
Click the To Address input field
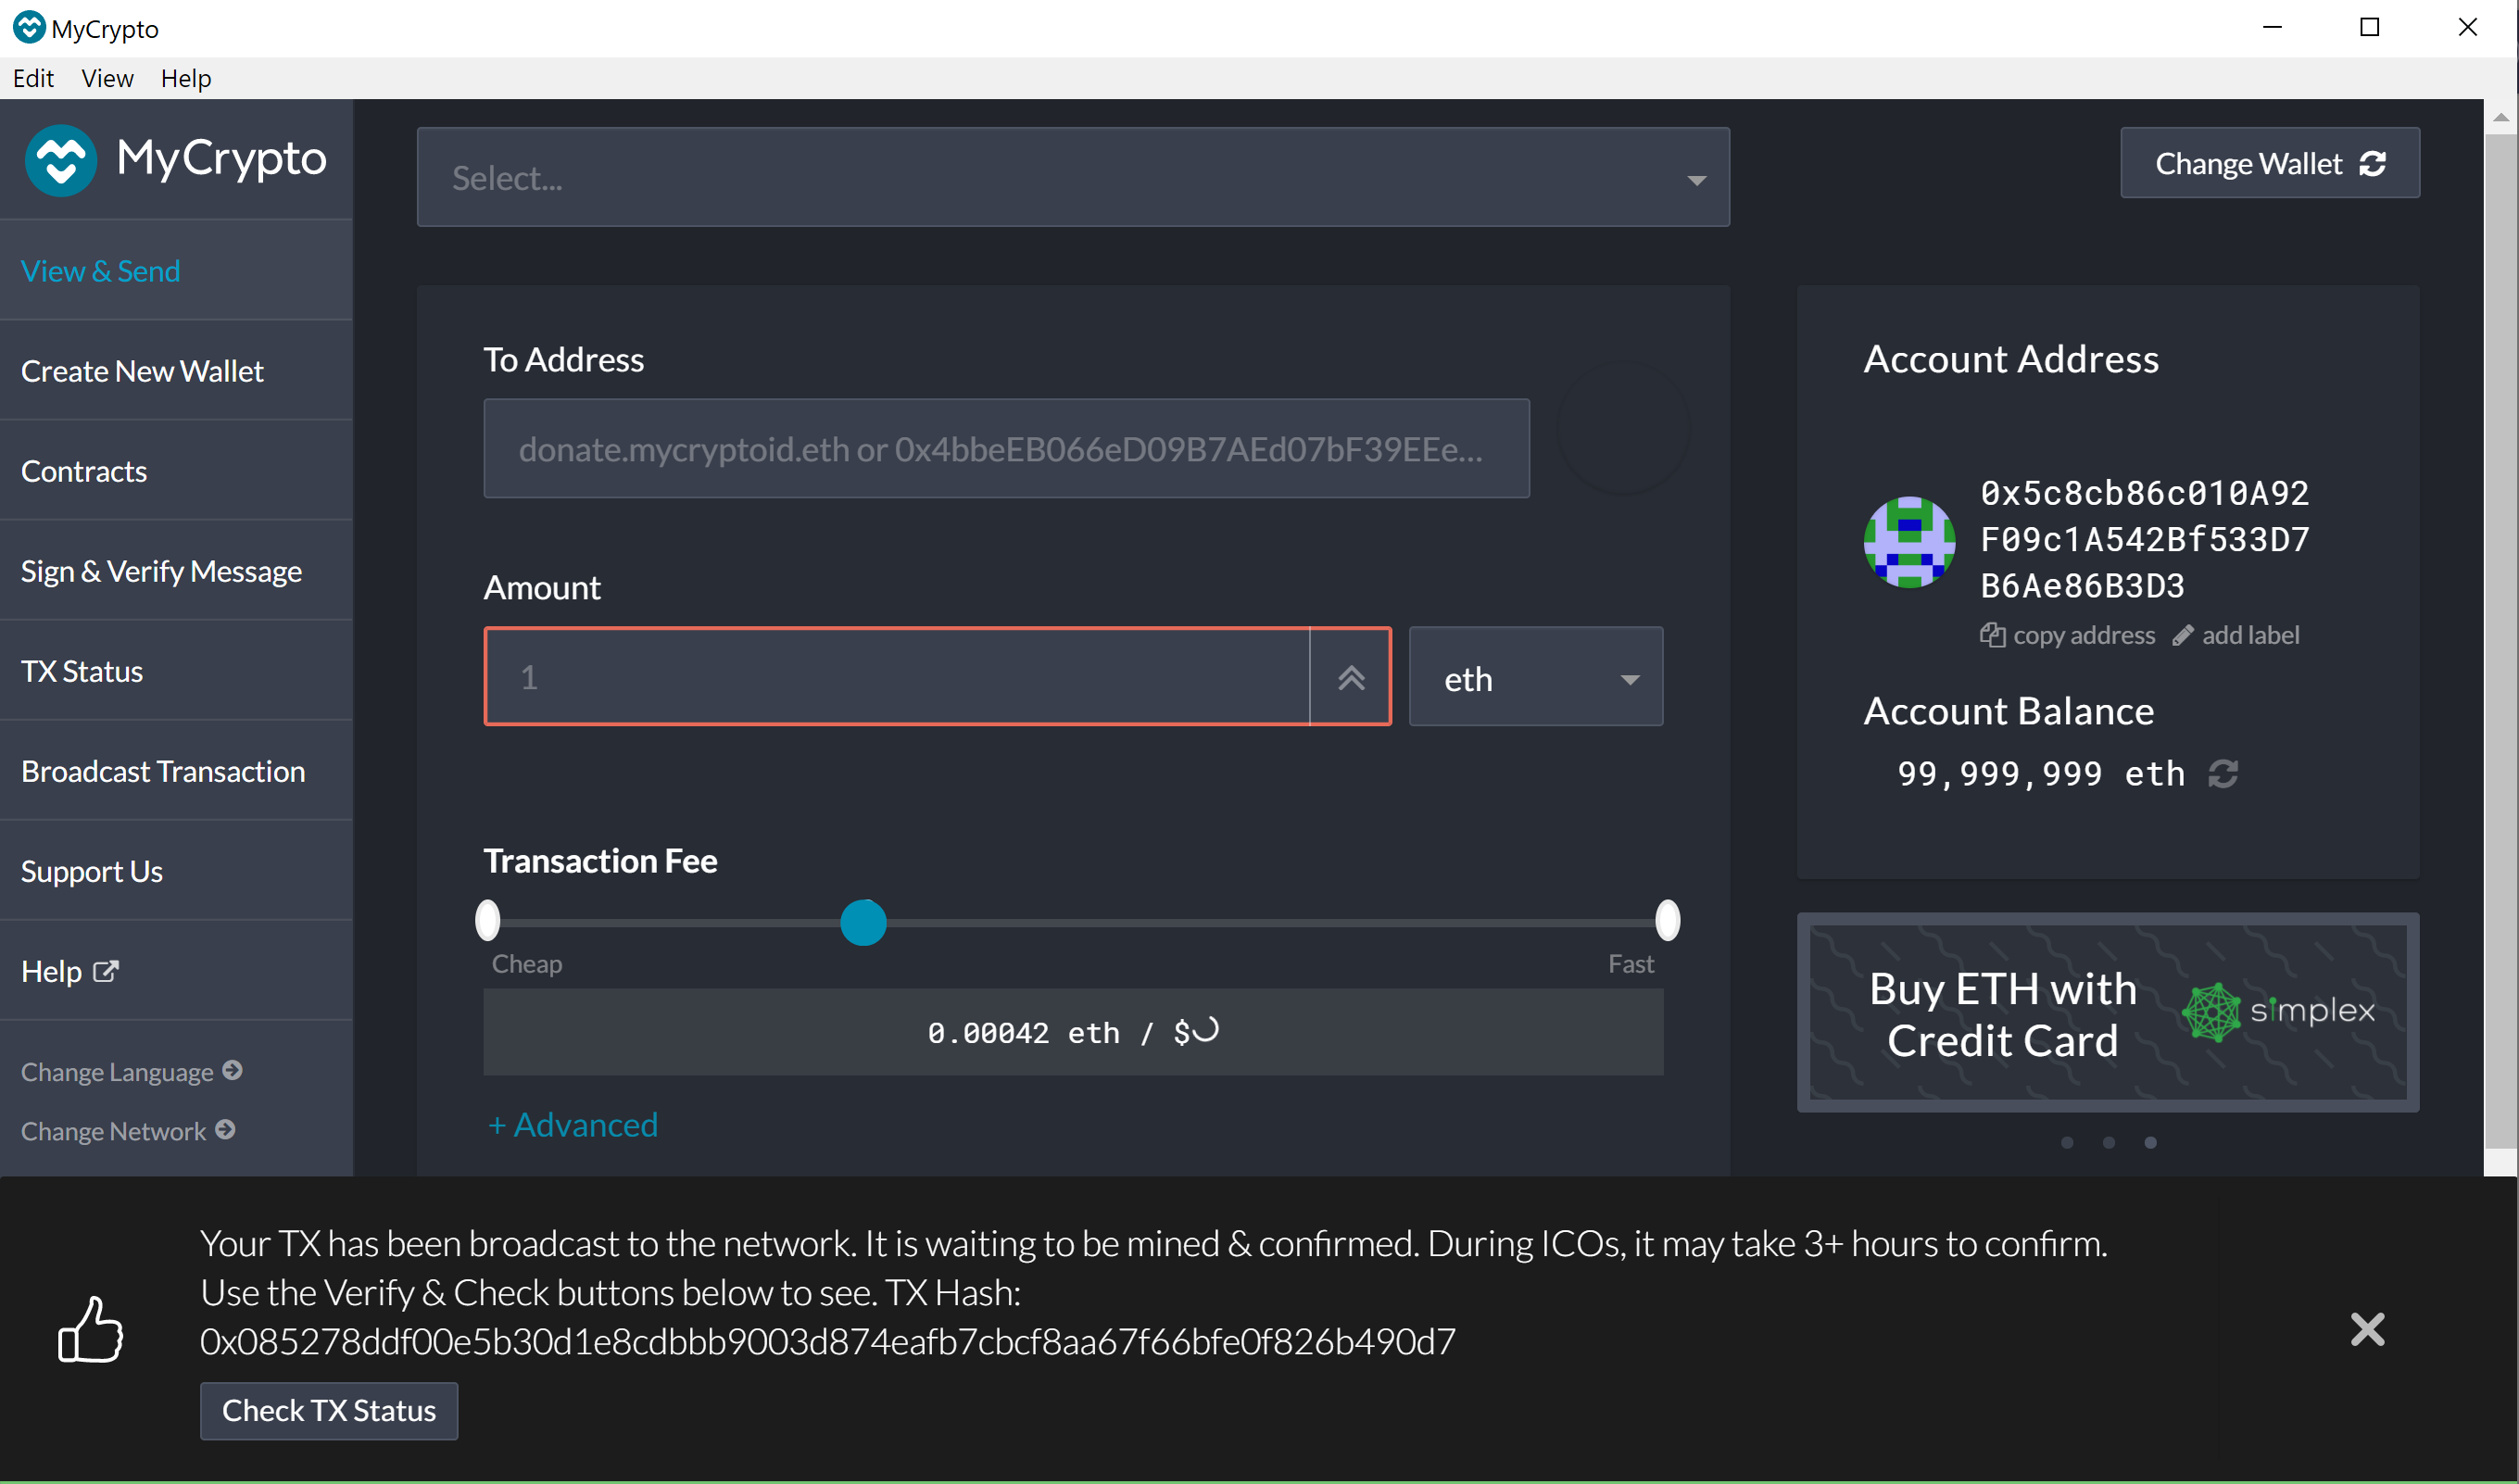pyautogui.click(x=1006, y=448)
